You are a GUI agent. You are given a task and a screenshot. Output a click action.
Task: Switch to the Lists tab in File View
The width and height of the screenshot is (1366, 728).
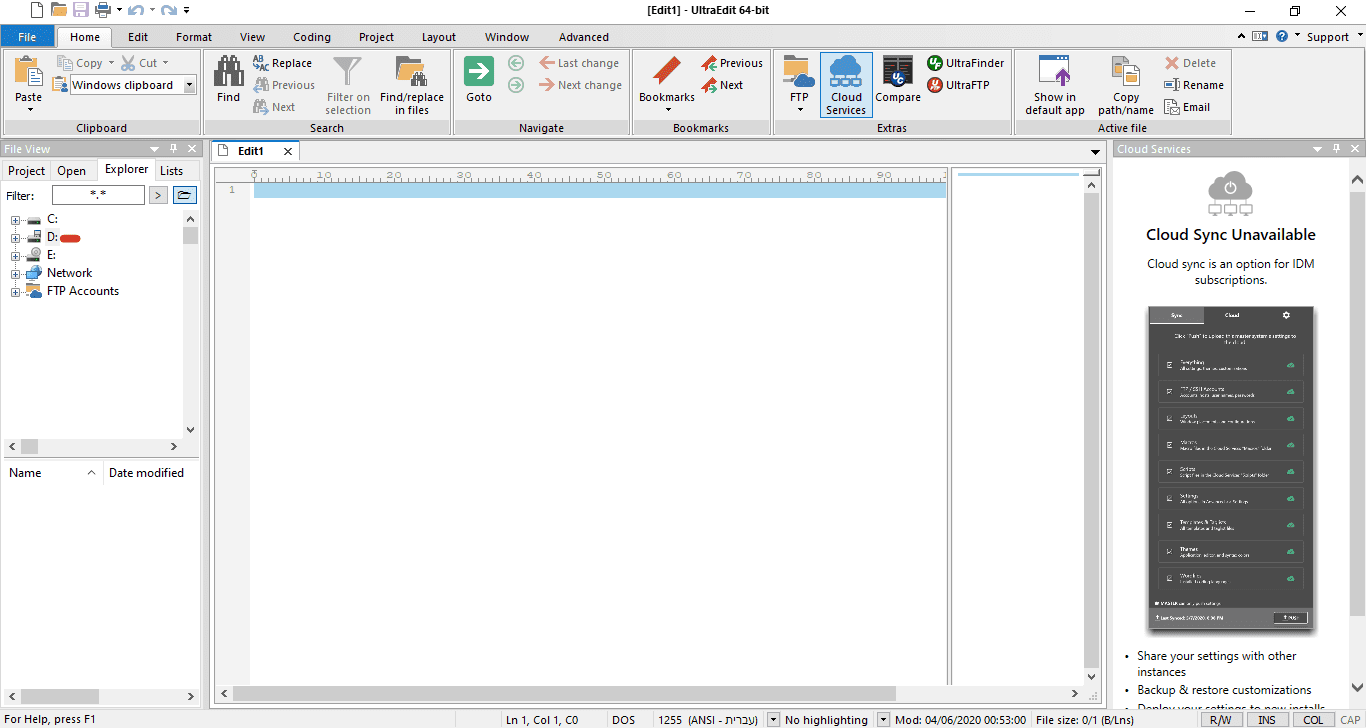click(x=172, y=171)
